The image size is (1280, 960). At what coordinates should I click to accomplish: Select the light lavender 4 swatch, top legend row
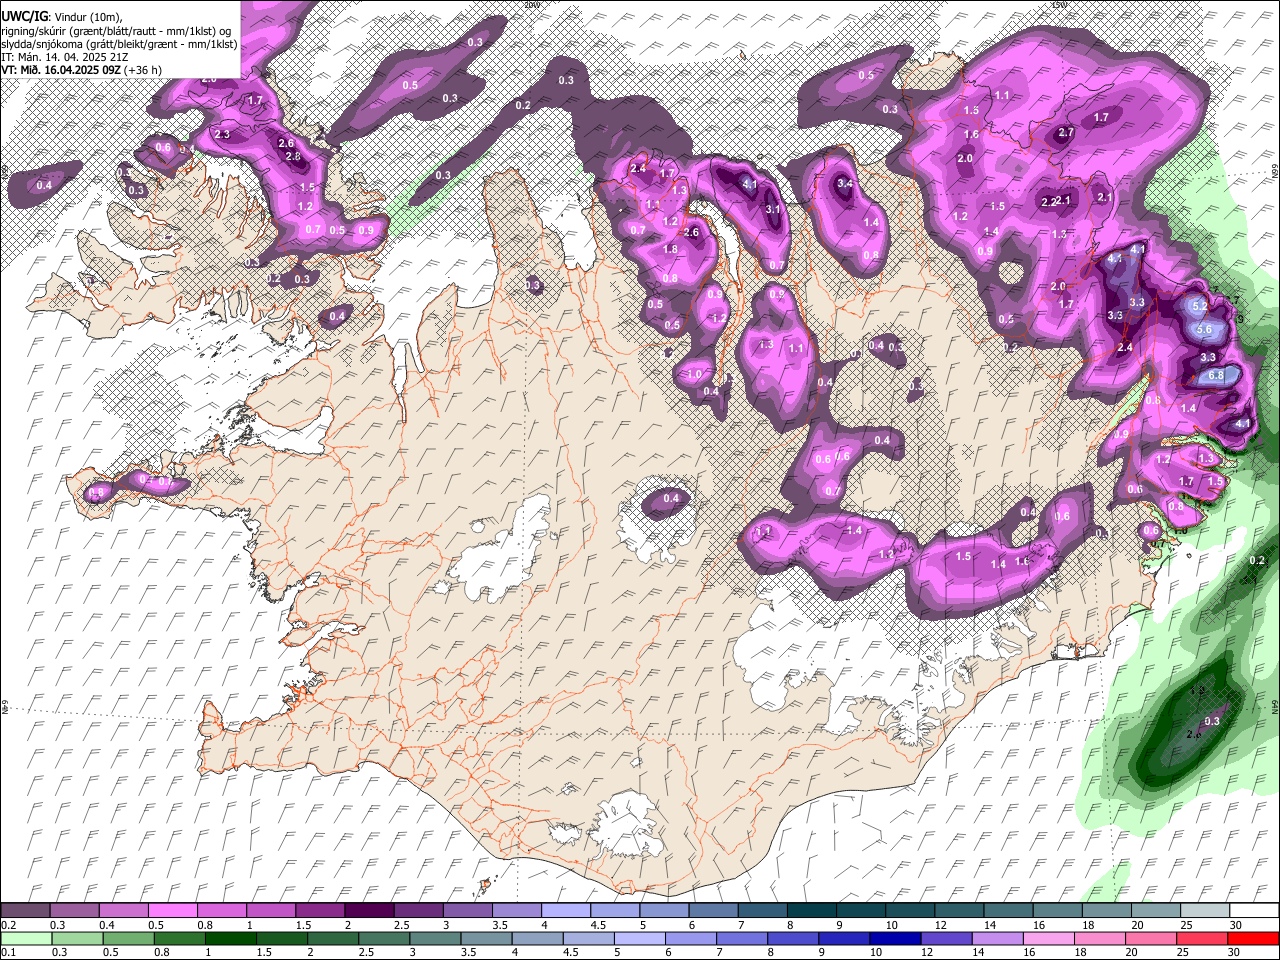point(565,910)
